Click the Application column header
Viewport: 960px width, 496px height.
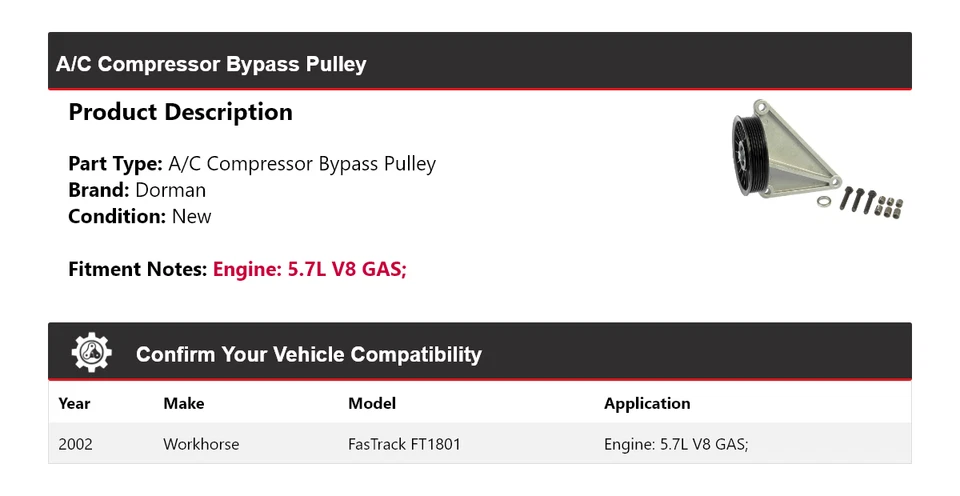(647, 404)
